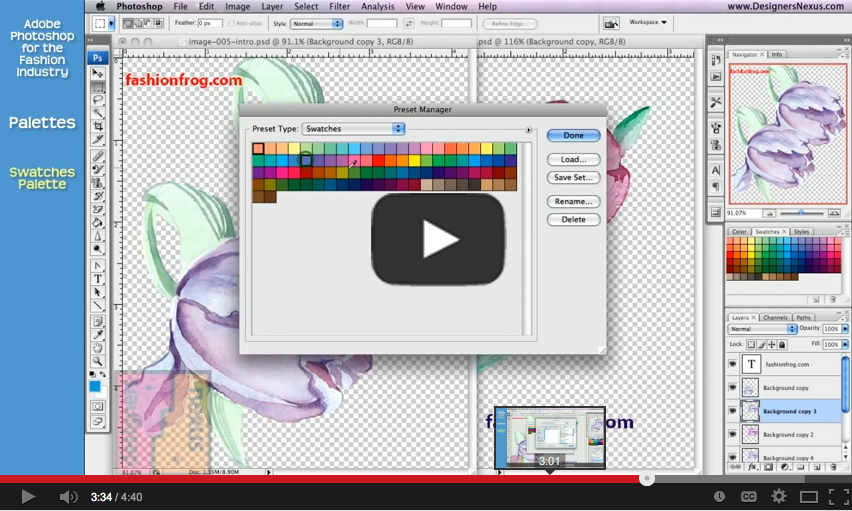Open the Opacity slider arrow
This screenshot has height=511, width=852.
tap(845, 329)
